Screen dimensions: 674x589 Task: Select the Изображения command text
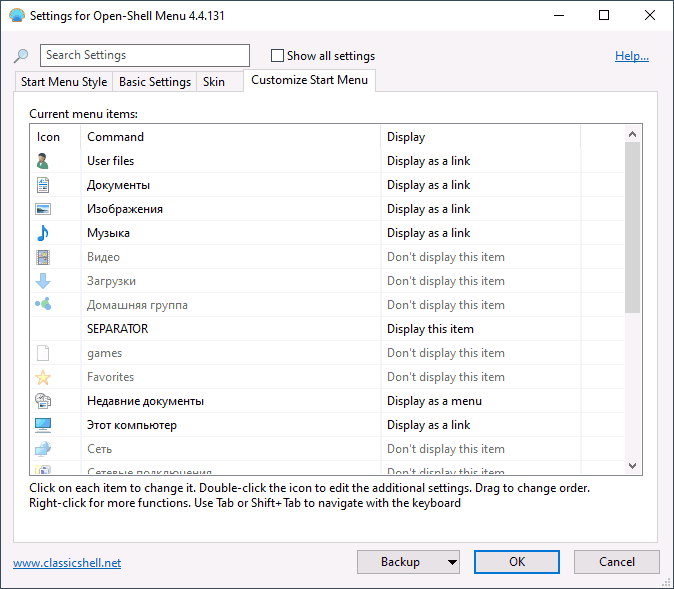click(x=125, y=209)
